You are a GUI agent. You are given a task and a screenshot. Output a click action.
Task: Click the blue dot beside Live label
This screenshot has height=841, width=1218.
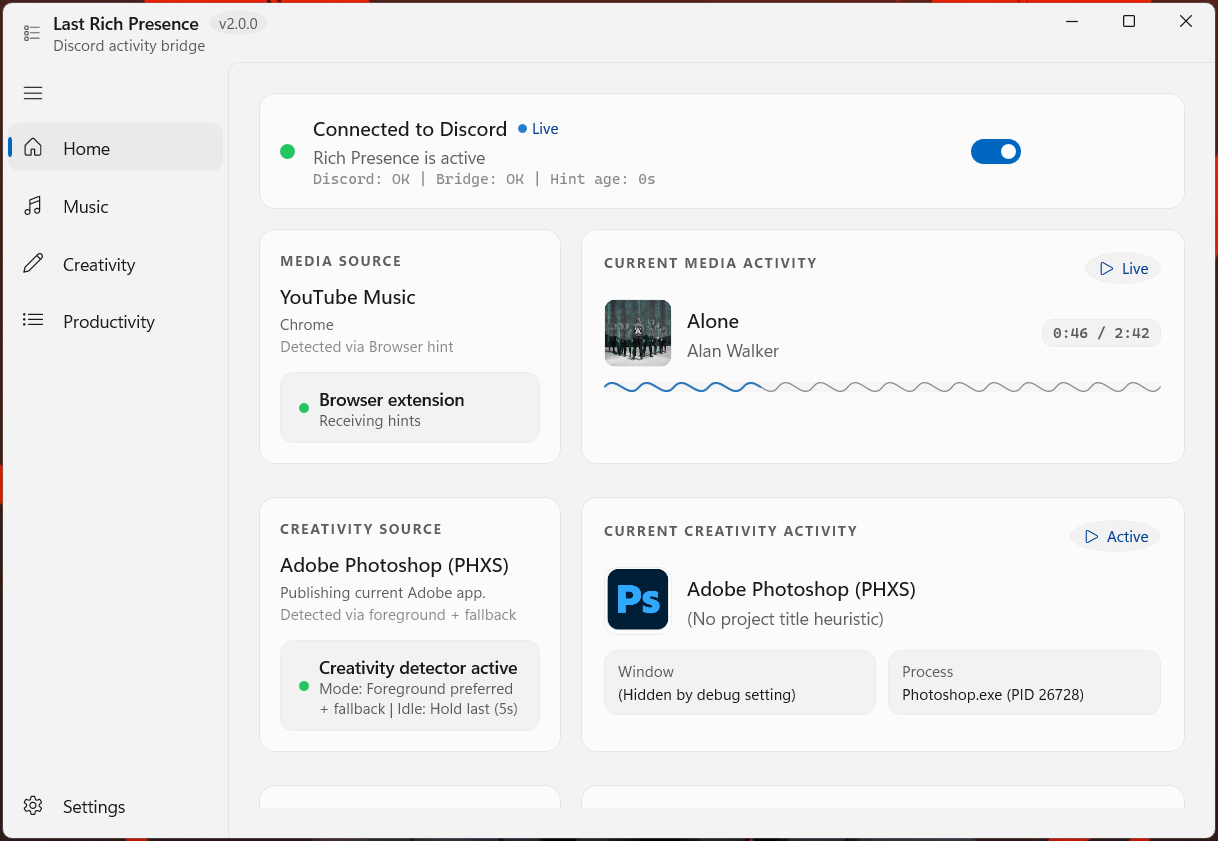(x=522, y=129)
